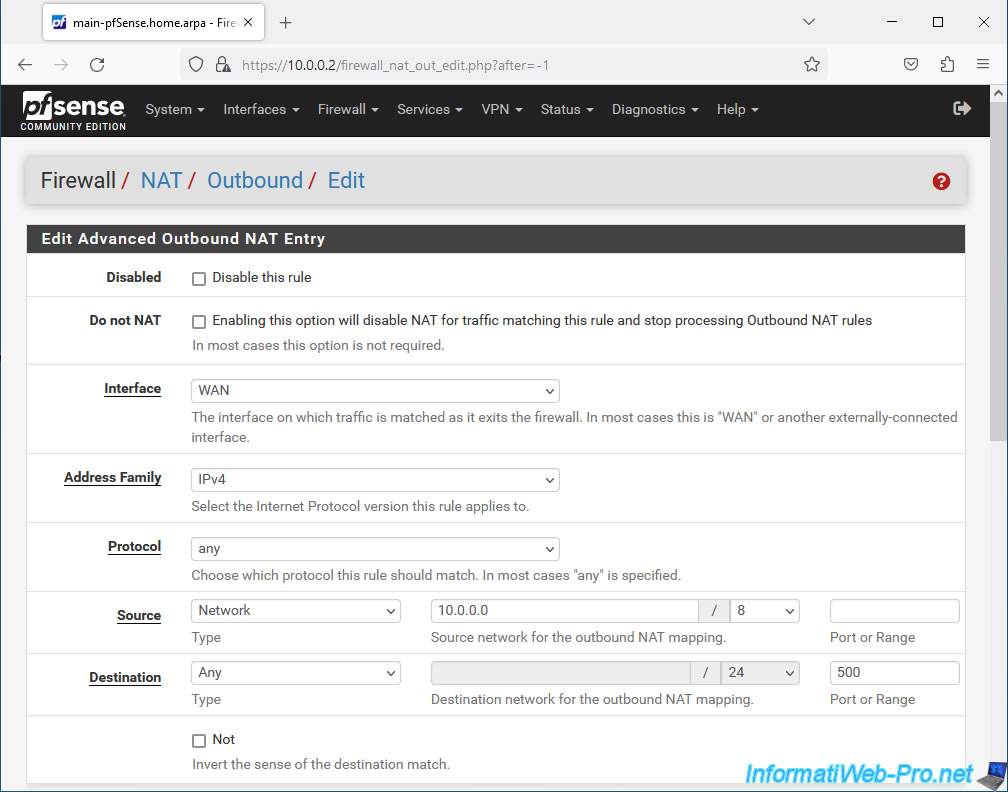Click the Address Family field label
Viewport: 1008px width, 792px height.
coord(112,477)
